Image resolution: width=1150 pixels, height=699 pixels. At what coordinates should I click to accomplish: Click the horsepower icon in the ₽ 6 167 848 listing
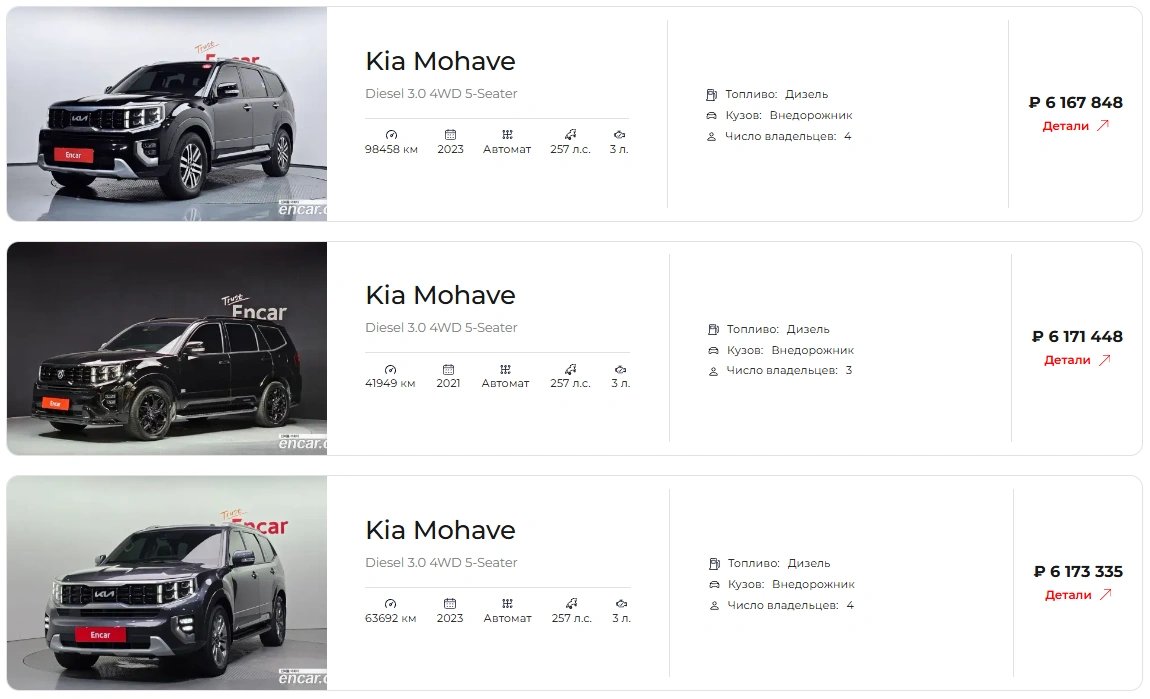pyautogui.click(x=570, y=134)
